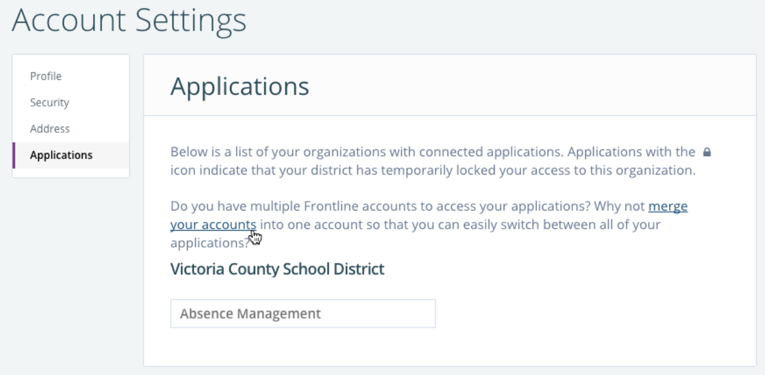
Task: Click the word "applications?" ending the paragraph
Action: [x=210, y=243]
